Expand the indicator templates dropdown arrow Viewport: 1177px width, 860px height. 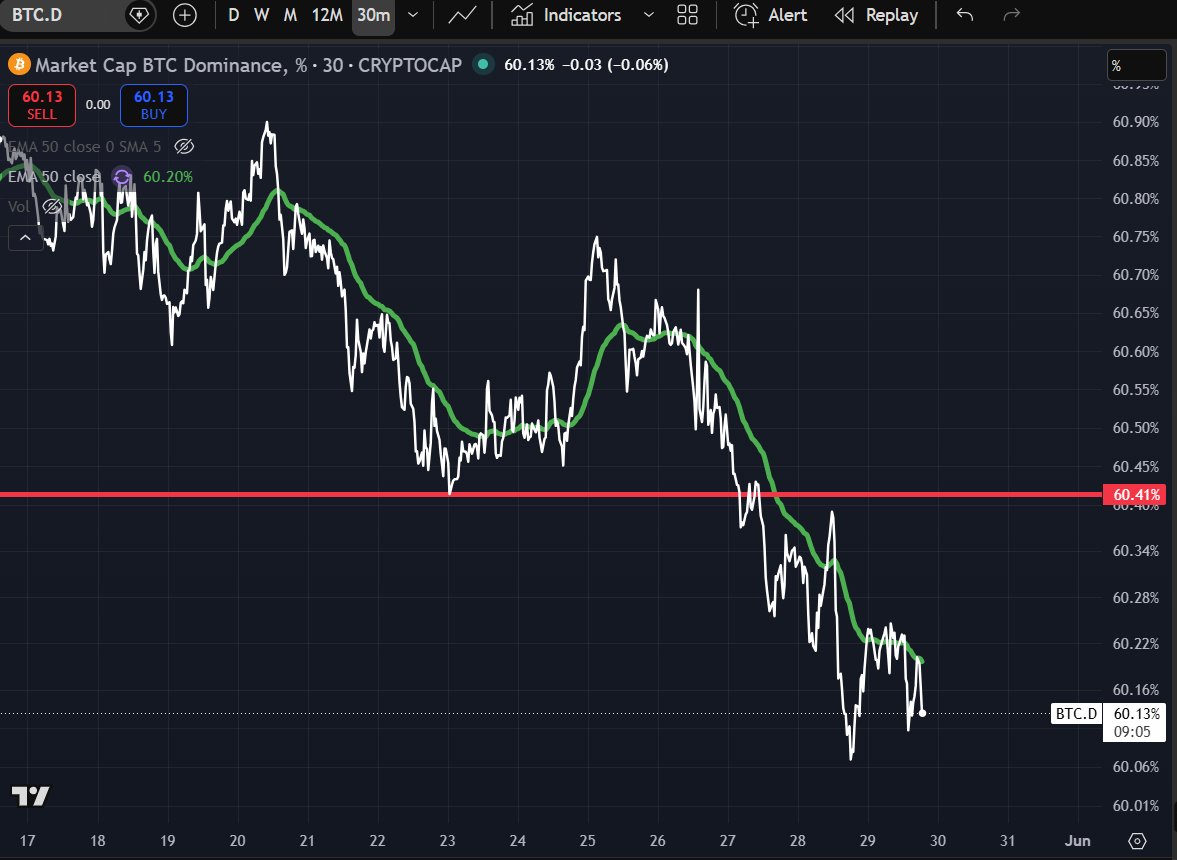coord(649,15)
